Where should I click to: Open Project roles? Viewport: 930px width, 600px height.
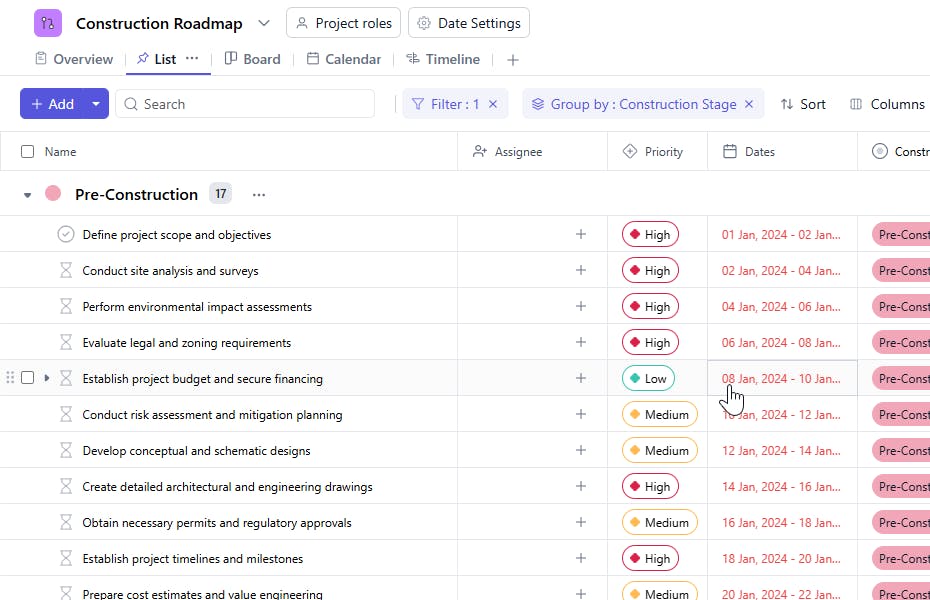click(x=343, y=23)
